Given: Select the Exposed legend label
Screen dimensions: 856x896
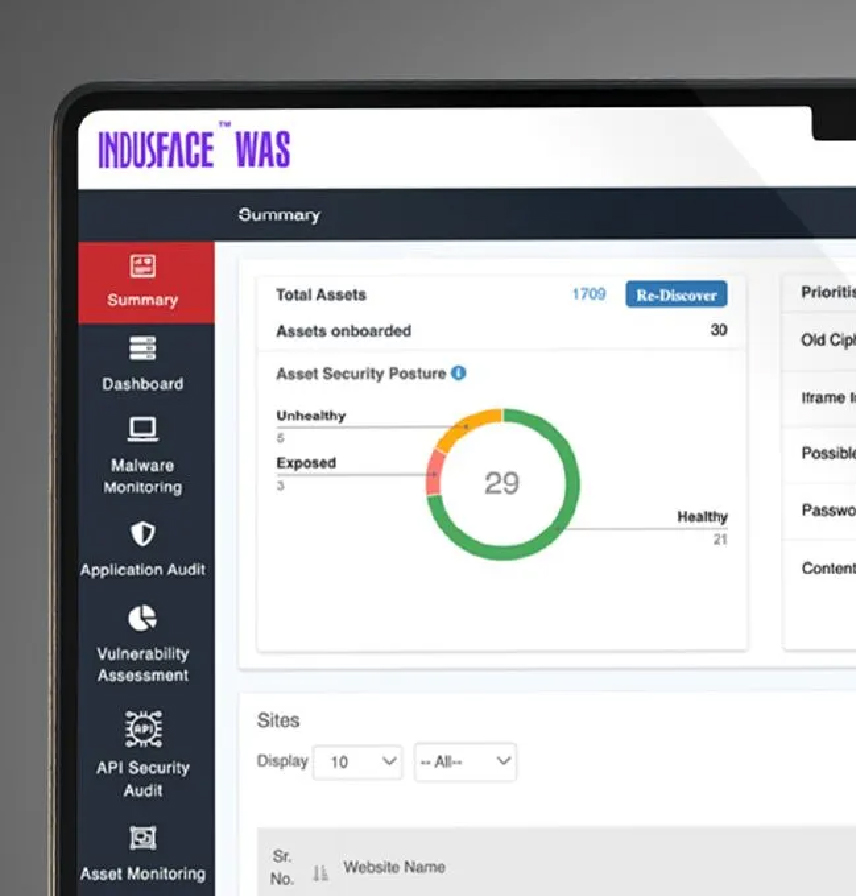Looking at the screenshot, I should (x=306, y=463).
